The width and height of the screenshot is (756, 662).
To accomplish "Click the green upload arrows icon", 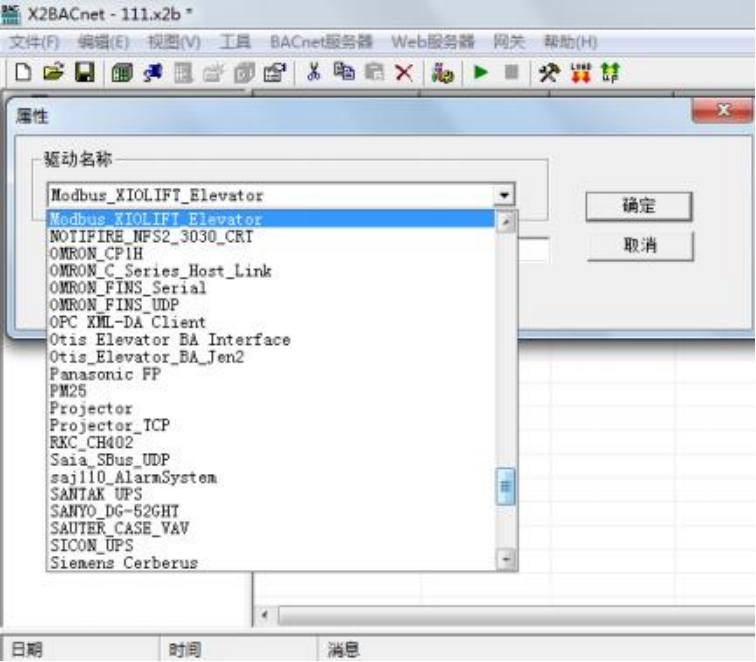I will (610, 73).
